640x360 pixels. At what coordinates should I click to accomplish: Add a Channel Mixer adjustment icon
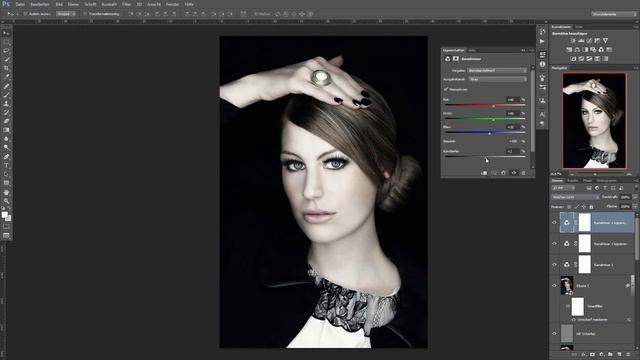pos(601,50)
